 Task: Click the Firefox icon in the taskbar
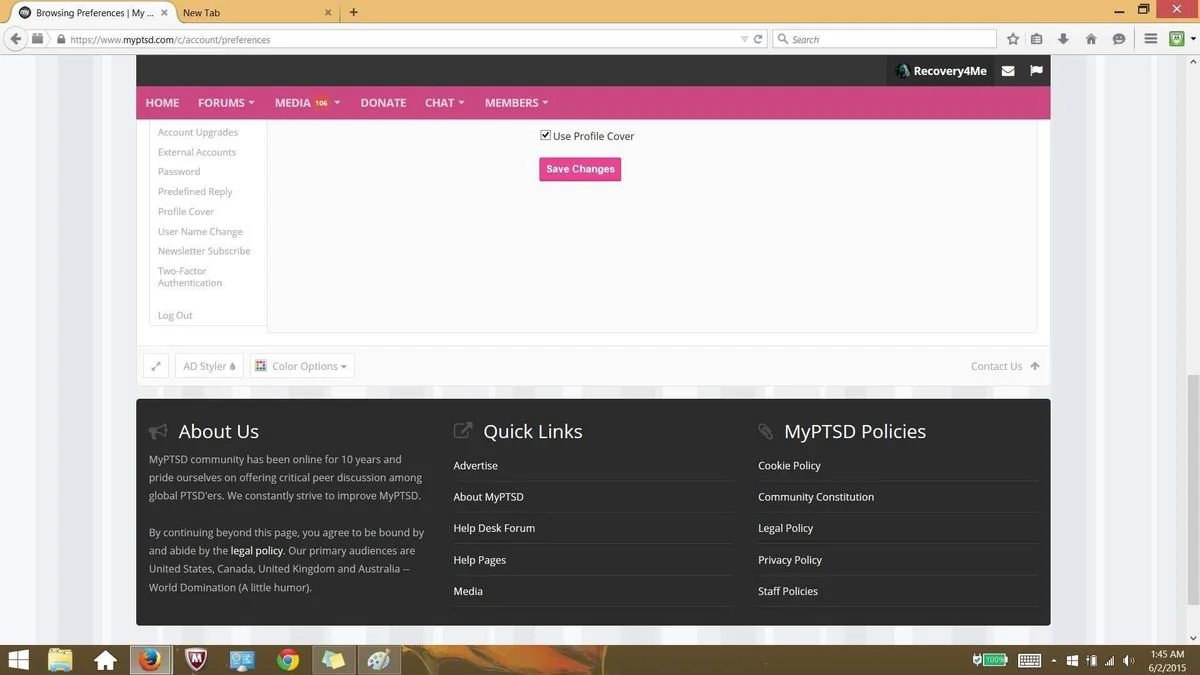pos(150,660)
